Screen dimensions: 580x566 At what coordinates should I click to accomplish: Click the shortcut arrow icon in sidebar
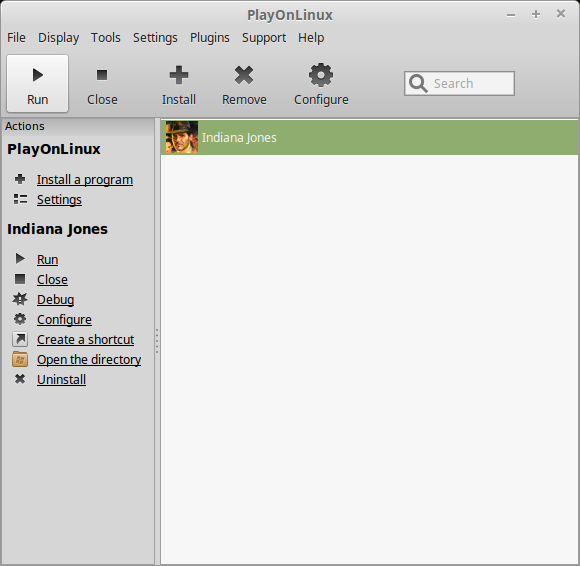pyautogui.click(x=20, y=339)
